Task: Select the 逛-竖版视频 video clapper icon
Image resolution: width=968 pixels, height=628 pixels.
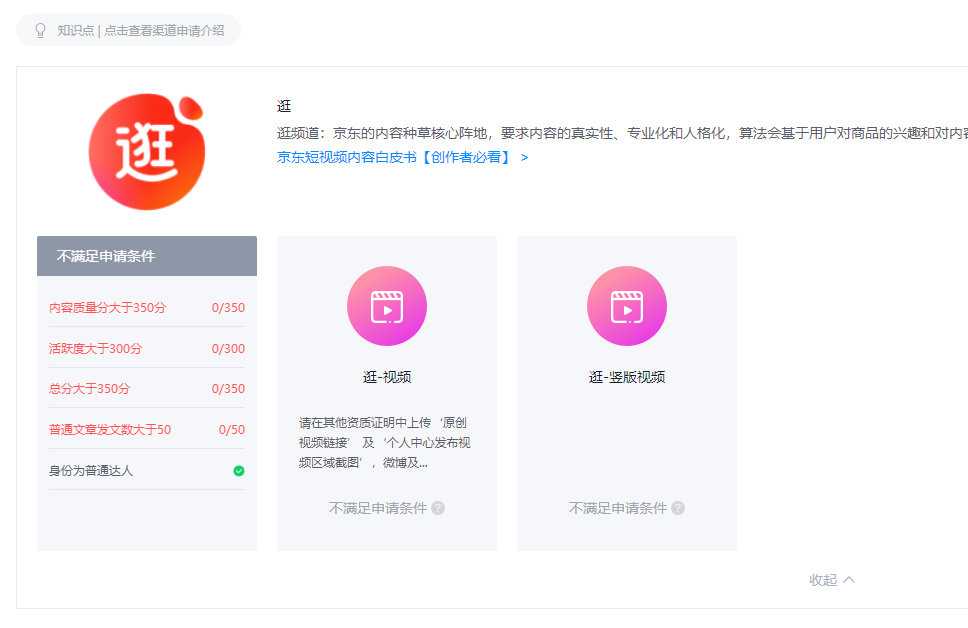Action: tap(627, 305)
